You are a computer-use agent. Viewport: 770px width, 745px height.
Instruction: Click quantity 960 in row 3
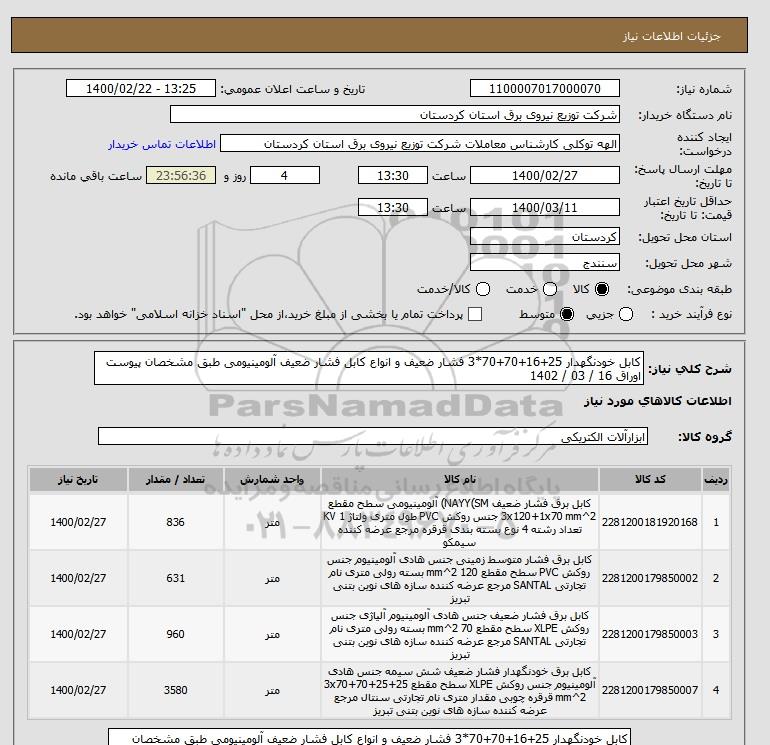tap(175, 634)
